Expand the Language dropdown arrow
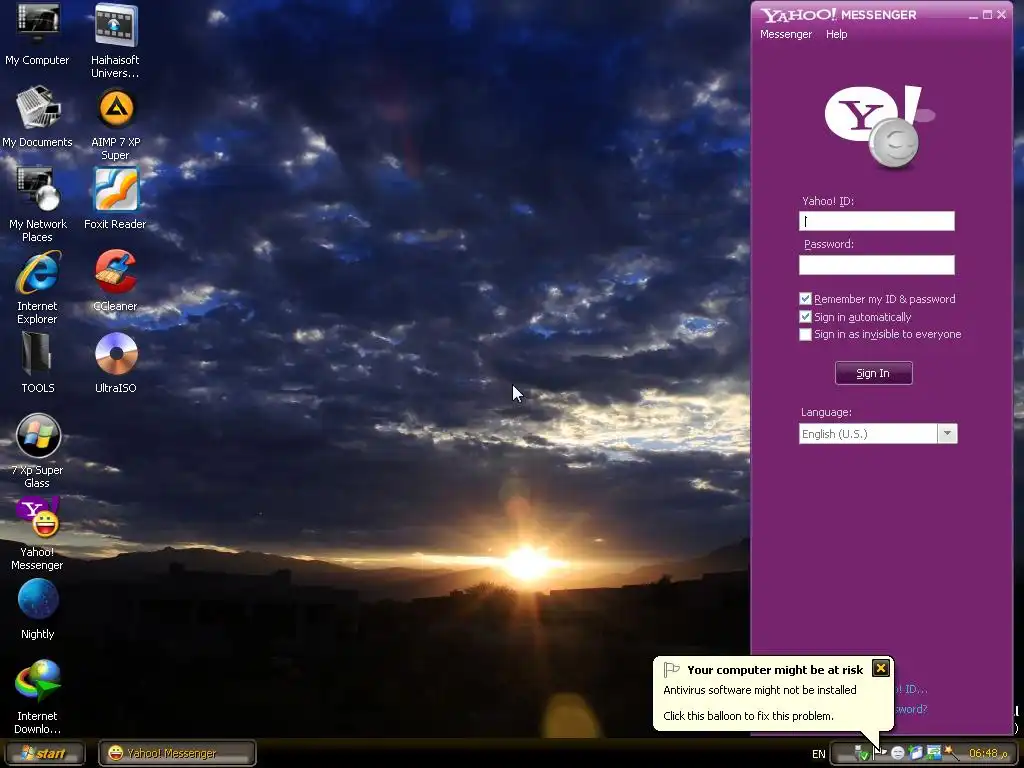Viewport: 1024px width, 768px height. click(x=947, y=434)
